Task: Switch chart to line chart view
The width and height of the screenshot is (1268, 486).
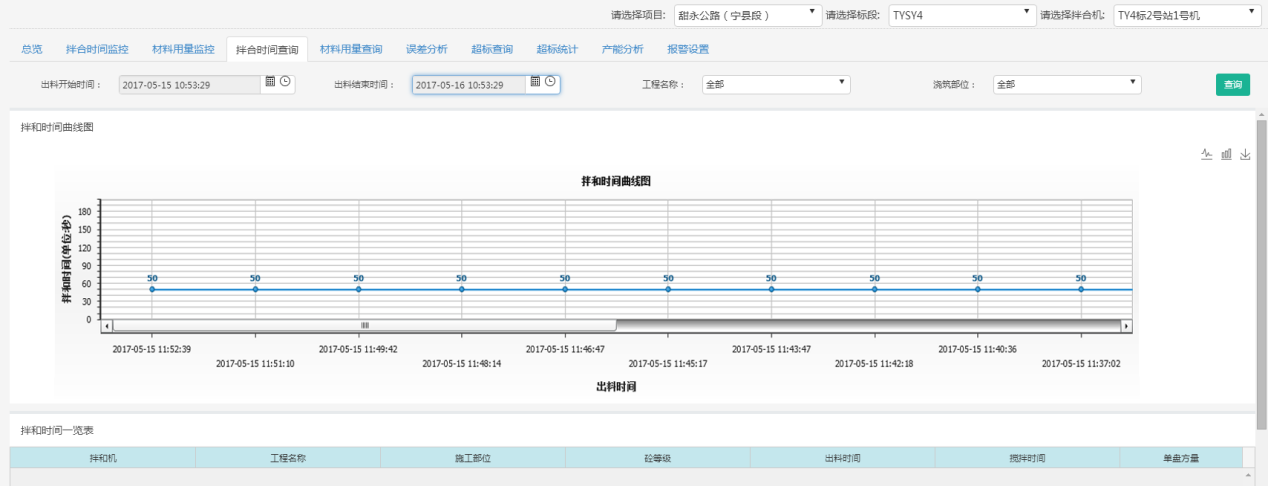Action: [1206, 155]
